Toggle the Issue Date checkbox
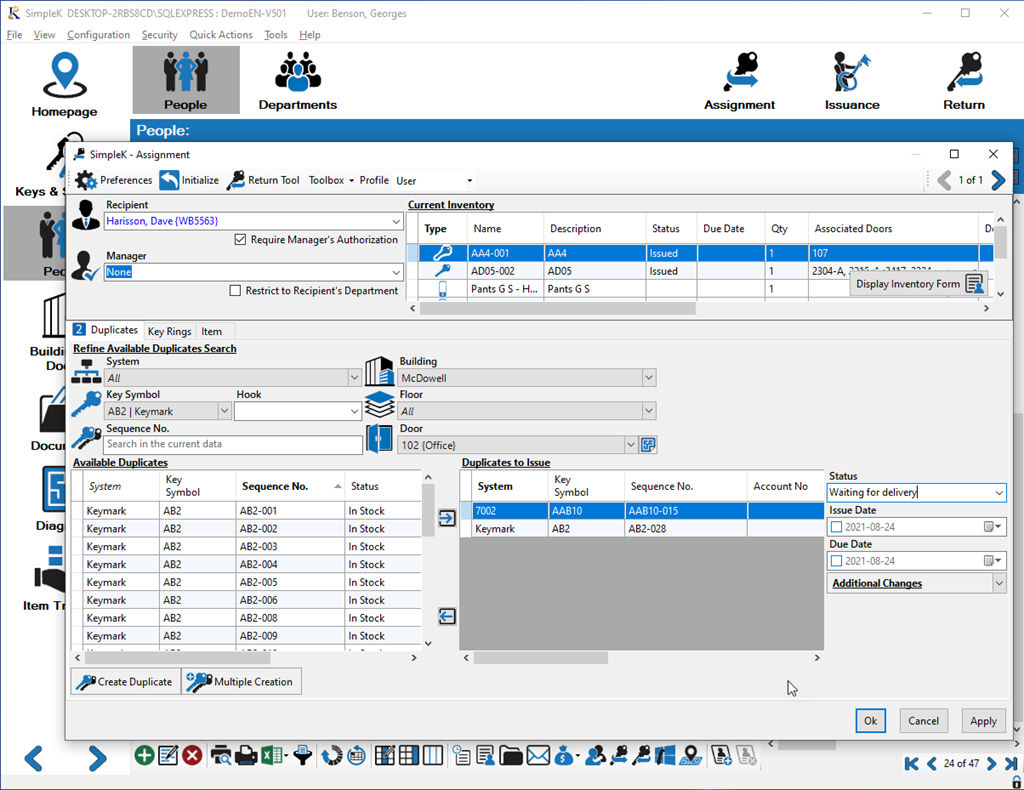The width and height of the screenshot is (1024, 790). coord(837,526)
